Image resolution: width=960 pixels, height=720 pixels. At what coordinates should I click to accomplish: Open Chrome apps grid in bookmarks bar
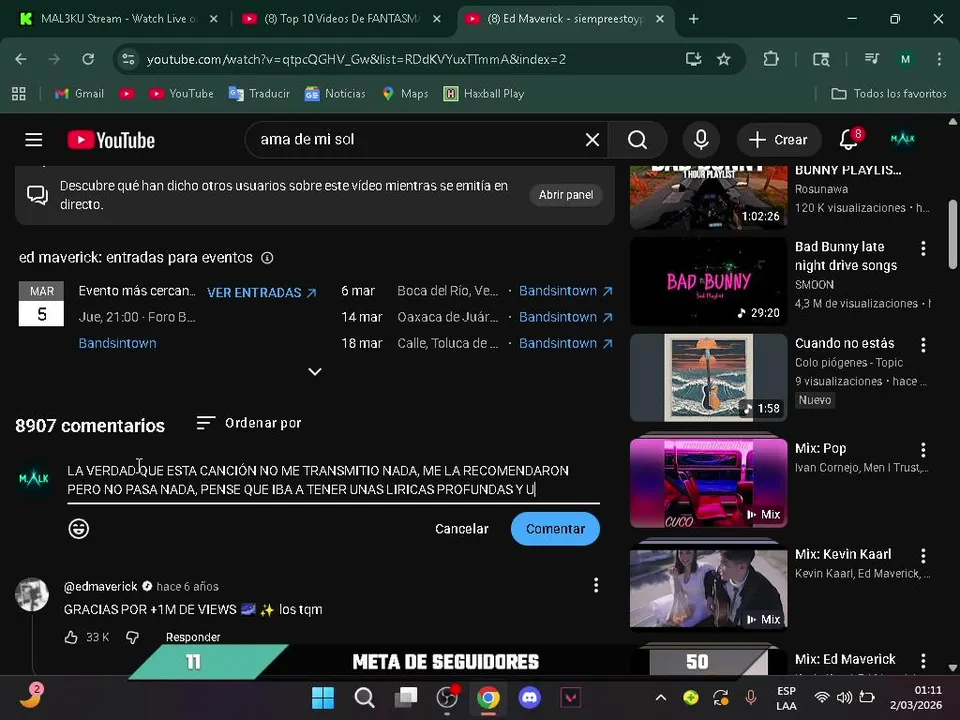click(19, 94)
